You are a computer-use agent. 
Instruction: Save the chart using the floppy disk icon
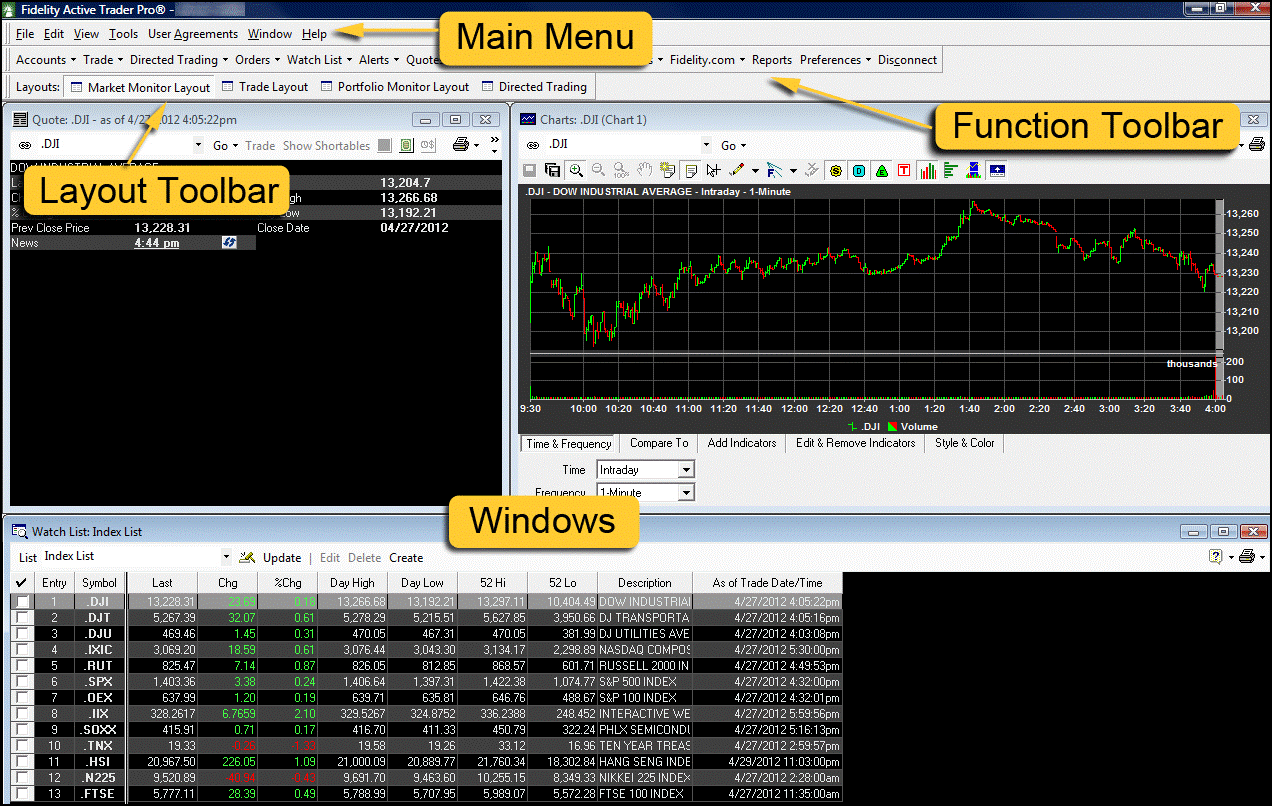(x=530, y=171)
